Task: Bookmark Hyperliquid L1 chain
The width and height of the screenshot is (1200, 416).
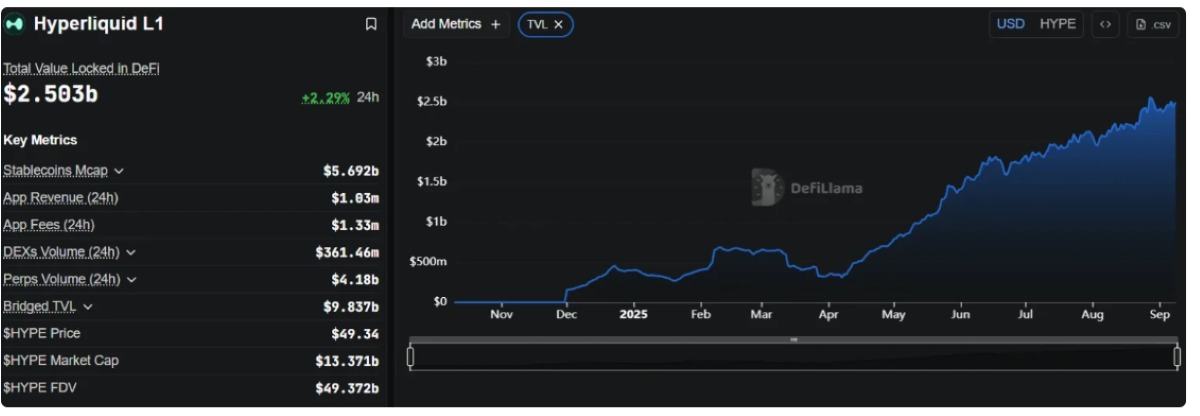Action: click(x=370, y=24)
